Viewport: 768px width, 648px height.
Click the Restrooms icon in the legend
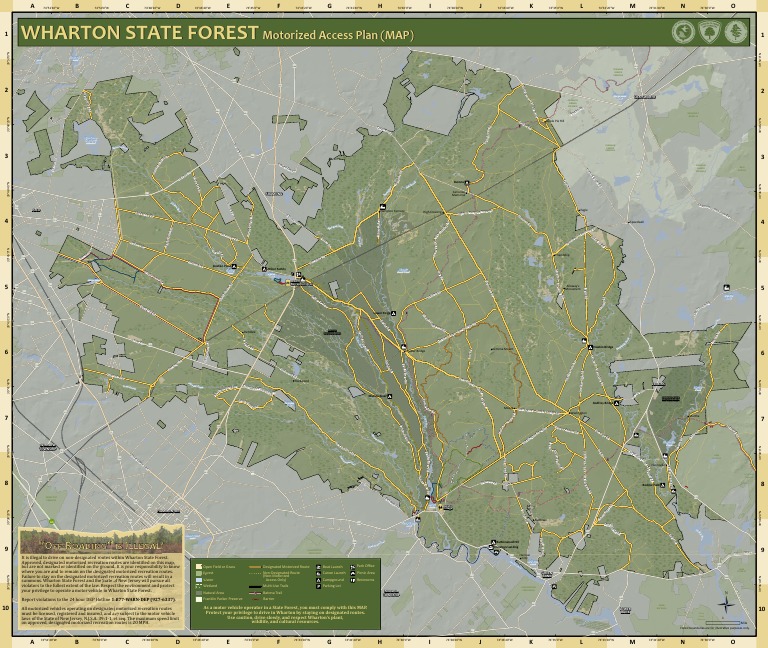tap(353, 580)
